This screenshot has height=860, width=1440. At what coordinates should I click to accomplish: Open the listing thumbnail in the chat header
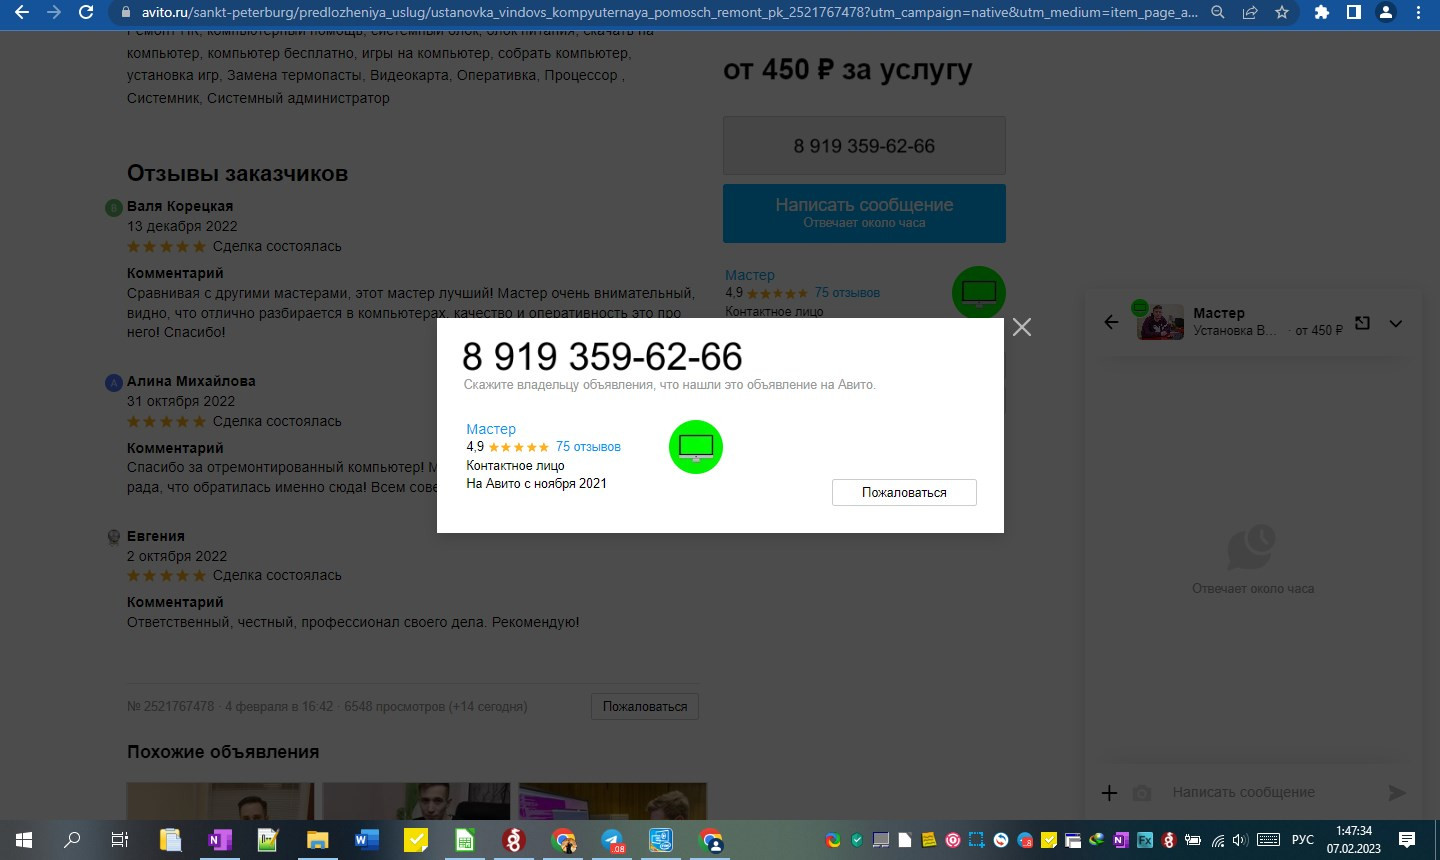point(1161,322)
